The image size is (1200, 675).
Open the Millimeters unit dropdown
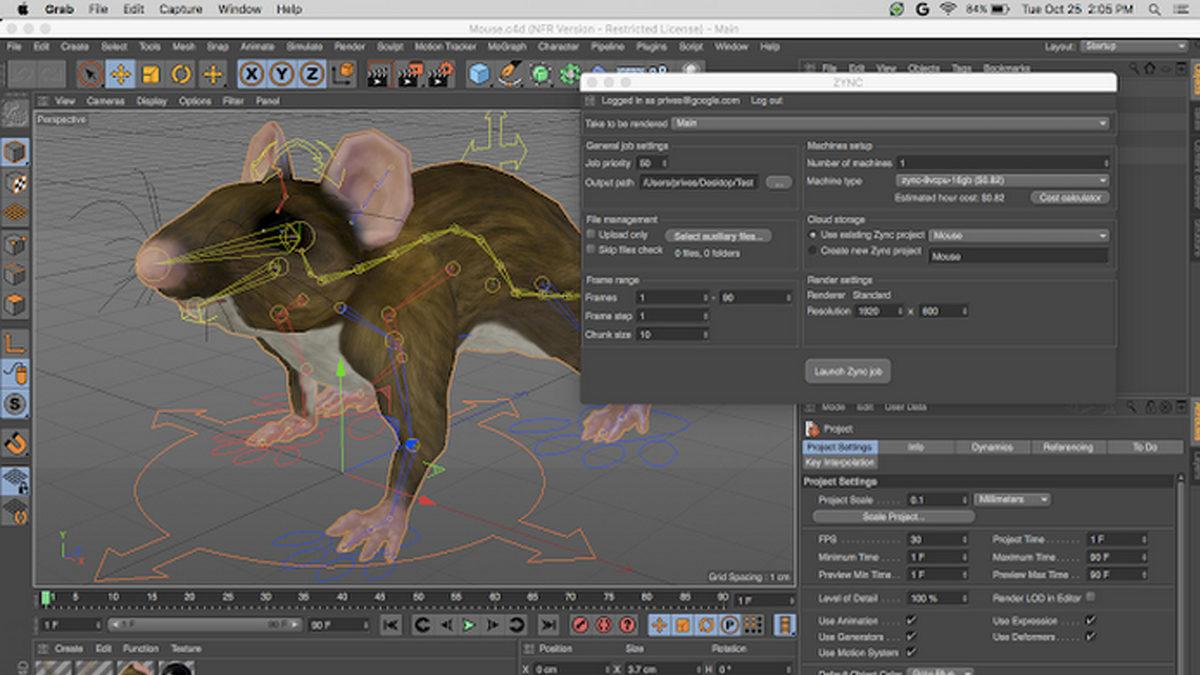click(x=1012, y=499)
